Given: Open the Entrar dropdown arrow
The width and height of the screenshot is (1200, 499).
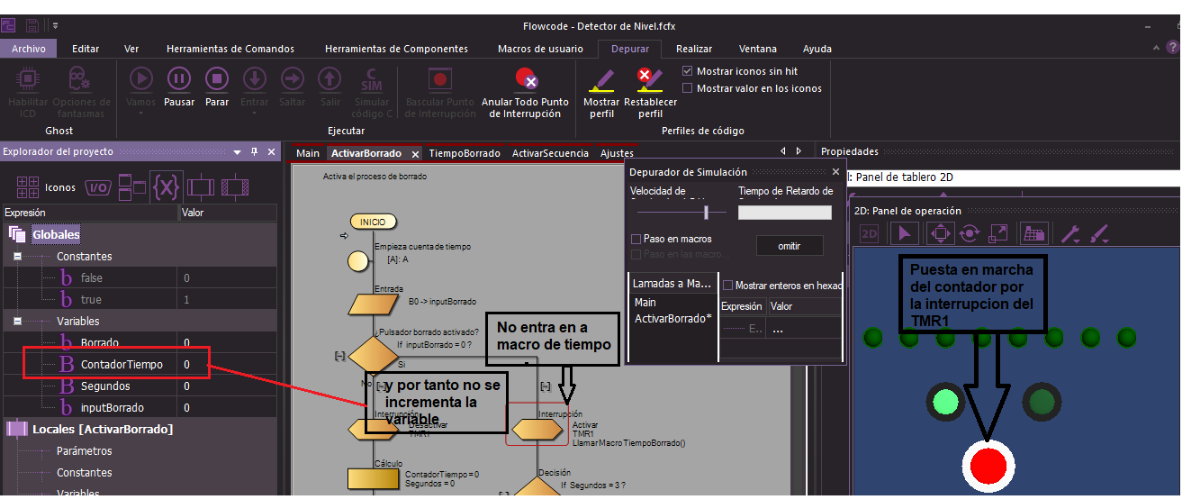Looking at the screenshot, I should coord(254,113).
